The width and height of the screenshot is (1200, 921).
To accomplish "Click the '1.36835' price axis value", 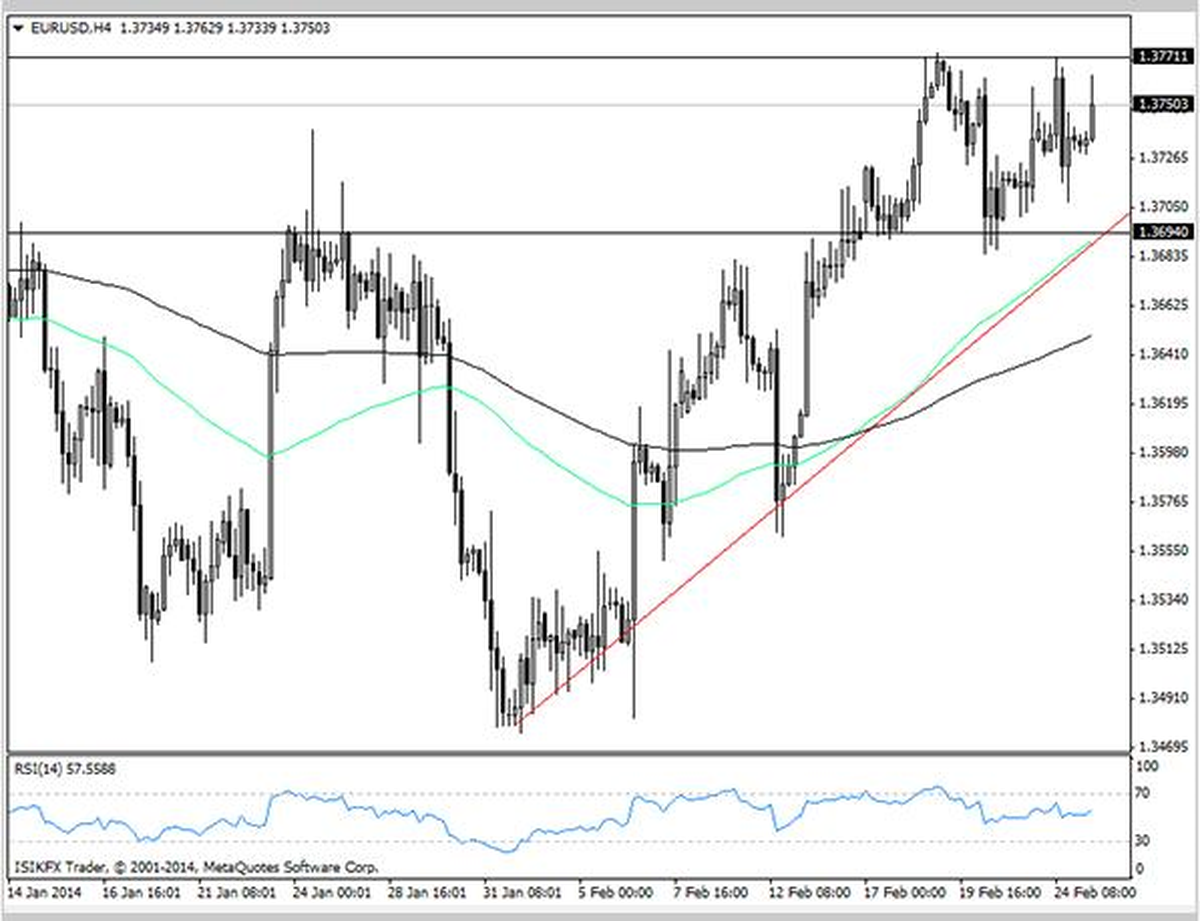I will (x=1164, y=256).
